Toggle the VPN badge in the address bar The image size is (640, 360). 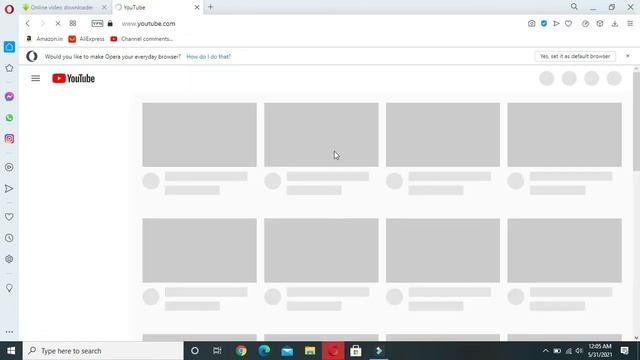pos(97,24)
